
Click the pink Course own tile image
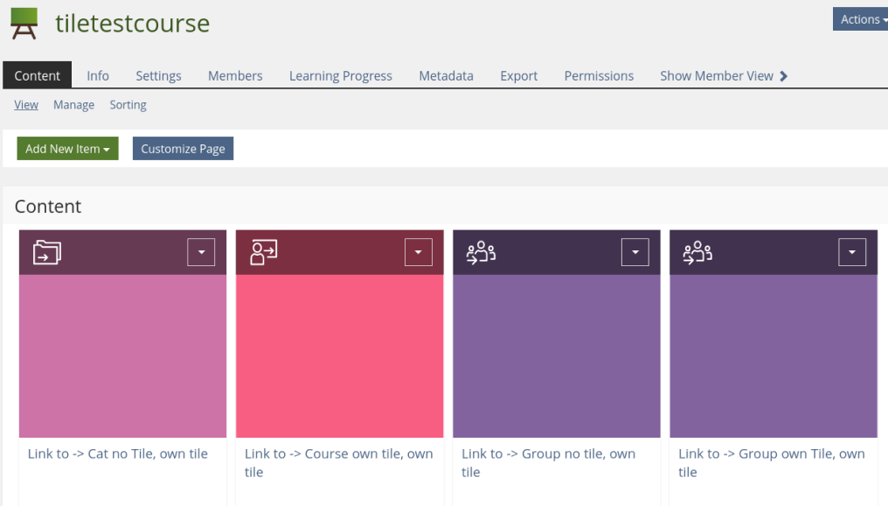point(339,356)
